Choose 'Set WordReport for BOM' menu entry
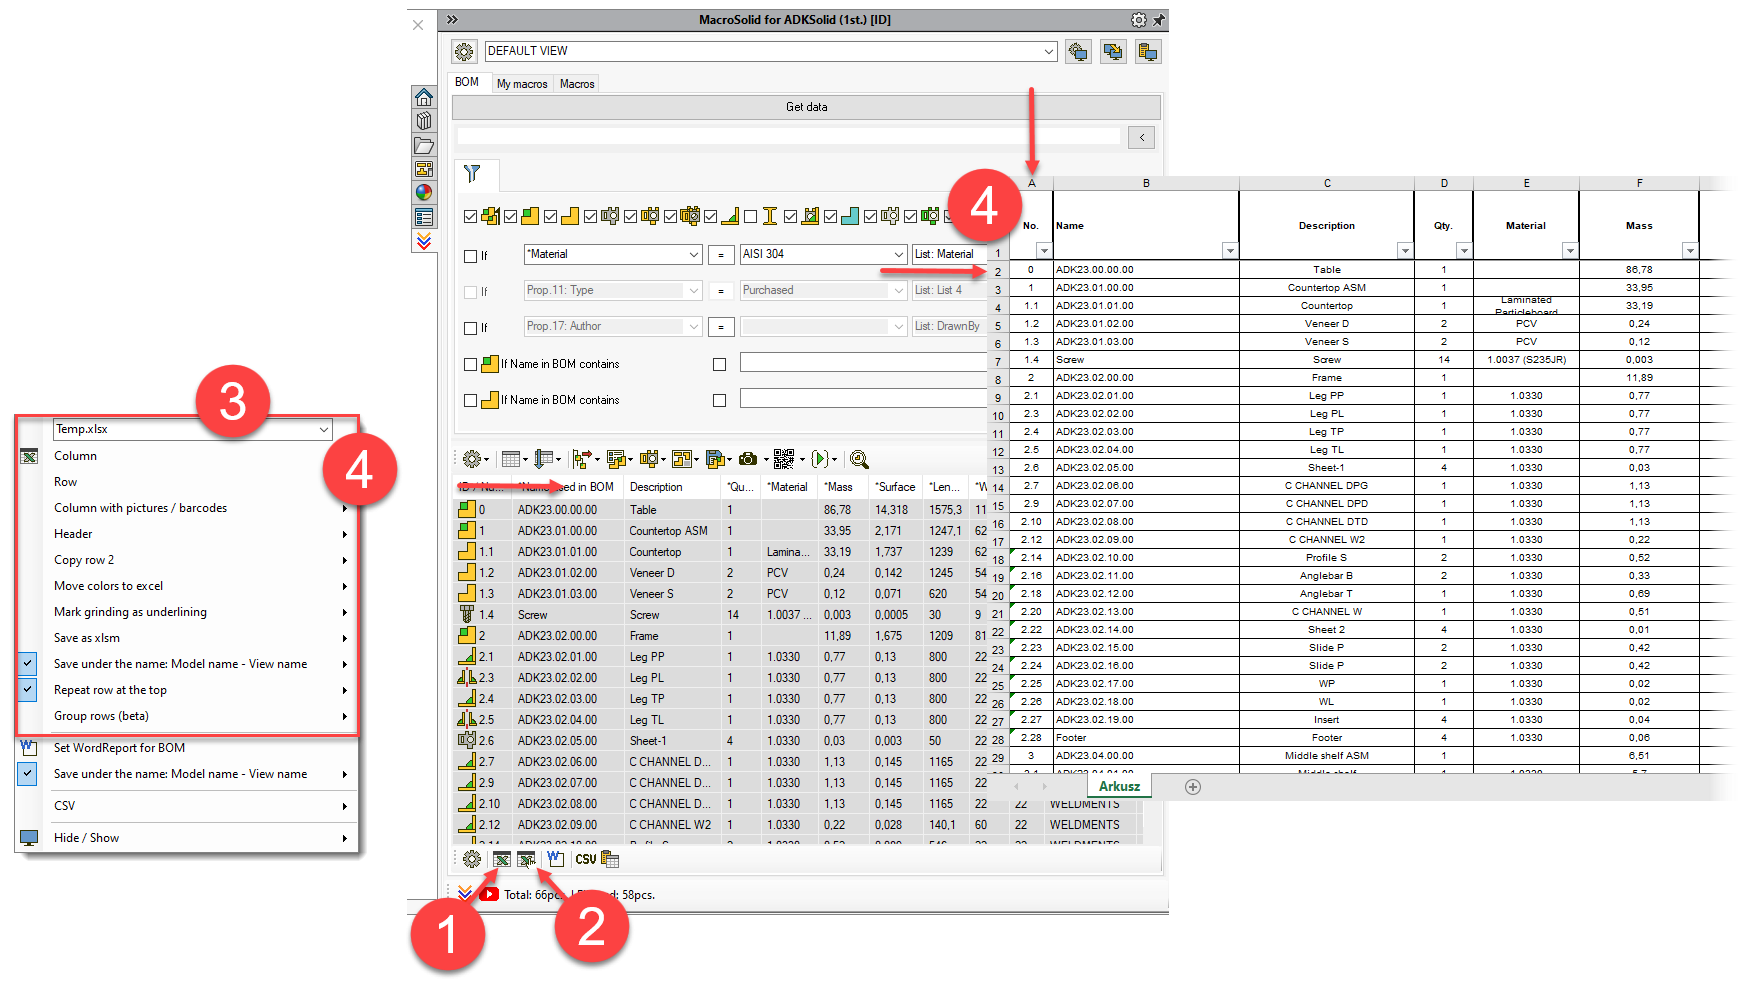The height and width of the screenshot is (987, 1739). 119,748
